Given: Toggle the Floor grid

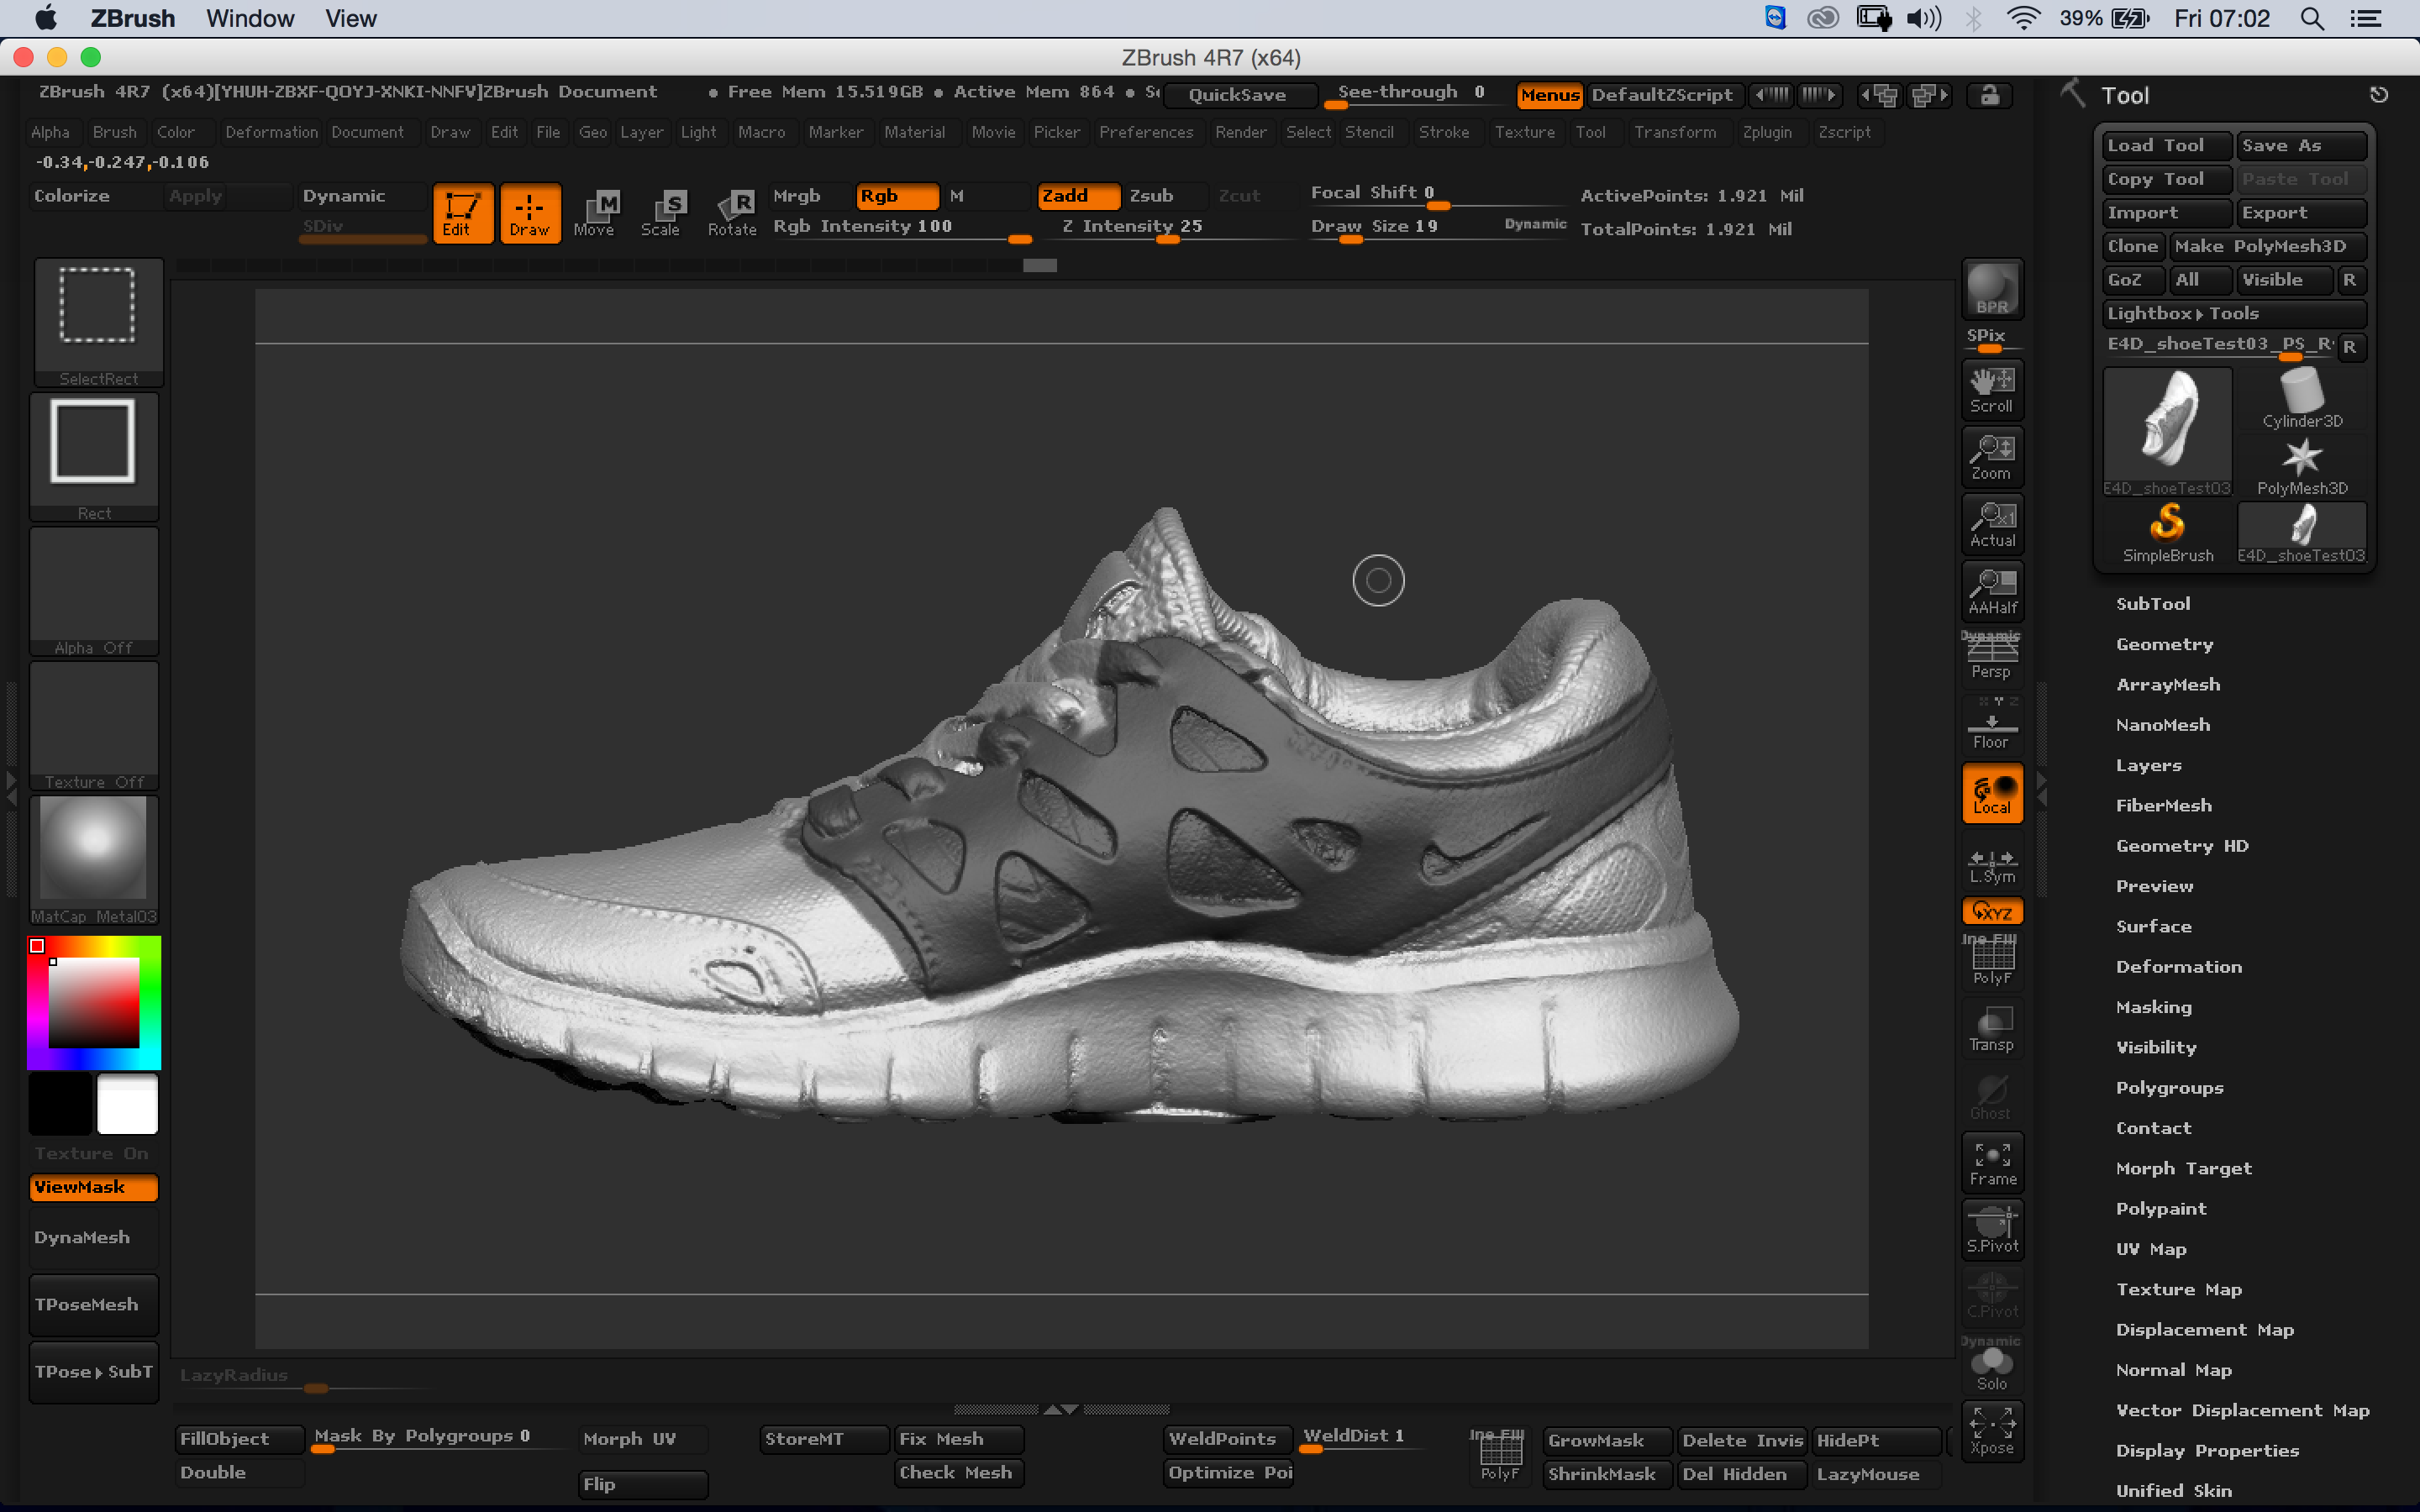Looking at the screenshot, I should (1992, 725).
